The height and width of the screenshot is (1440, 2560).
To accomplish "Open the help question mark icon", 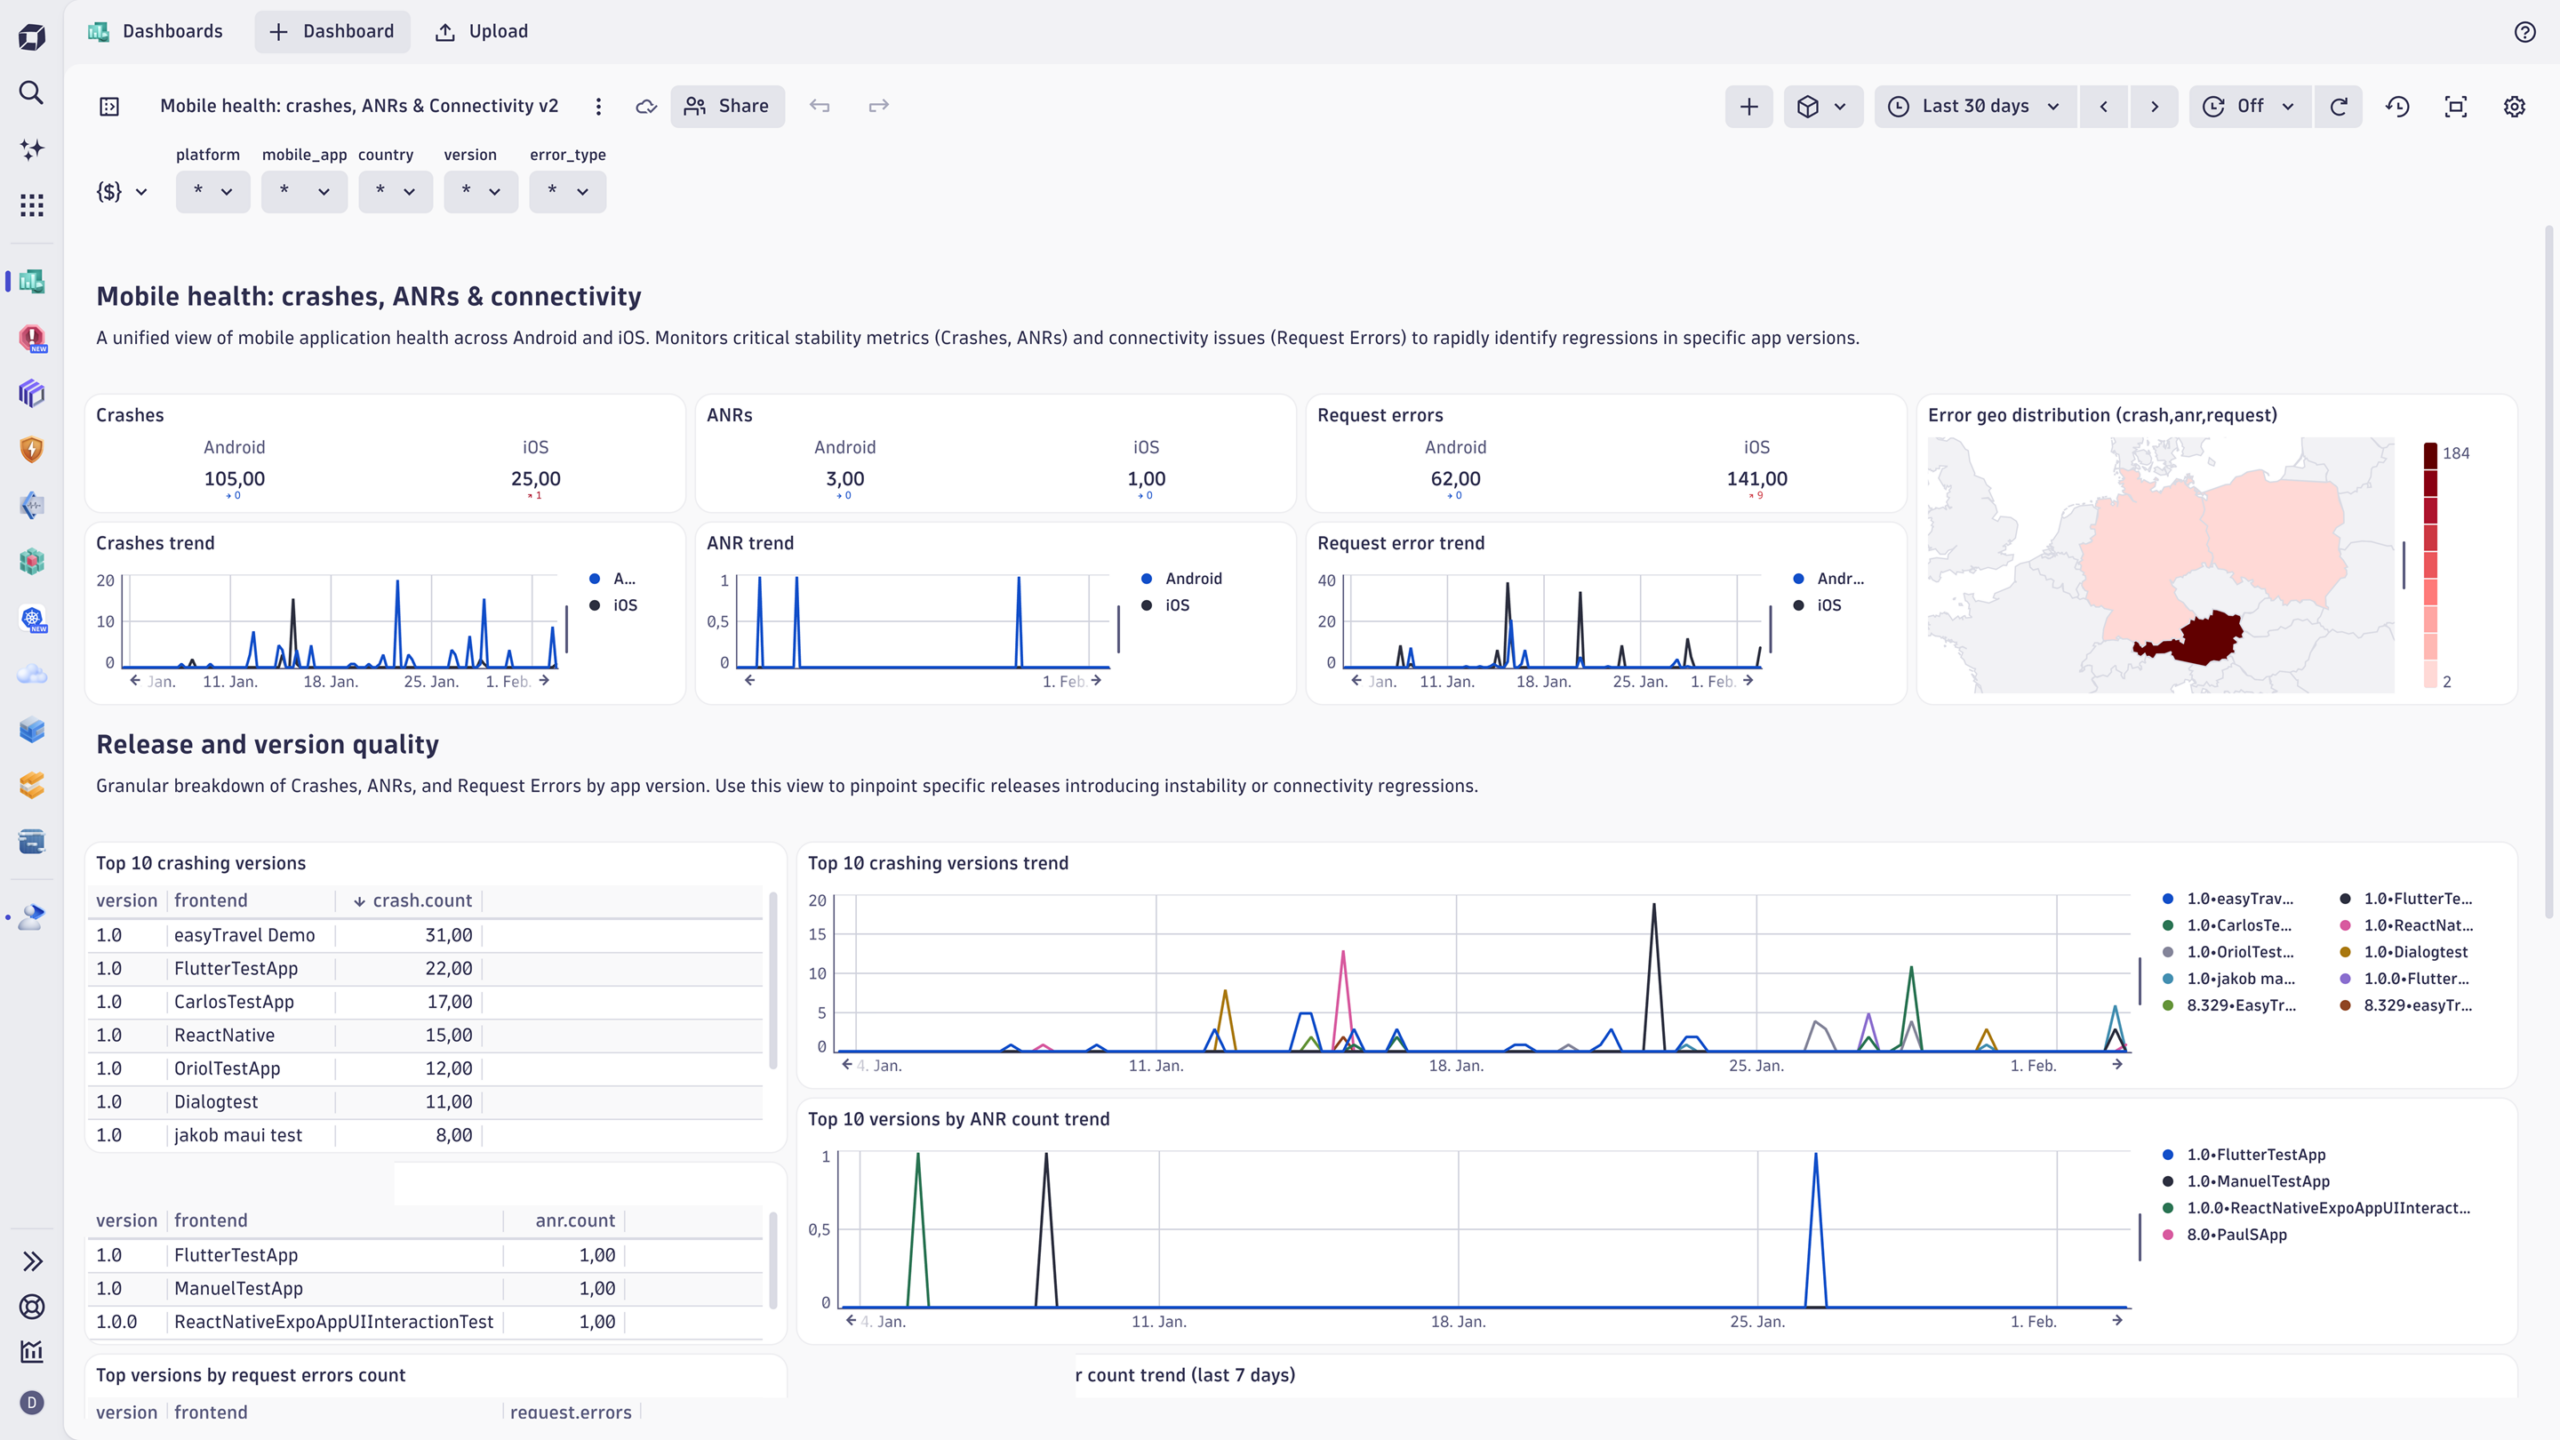I will pyautogui.click(x=2524, y=32).
